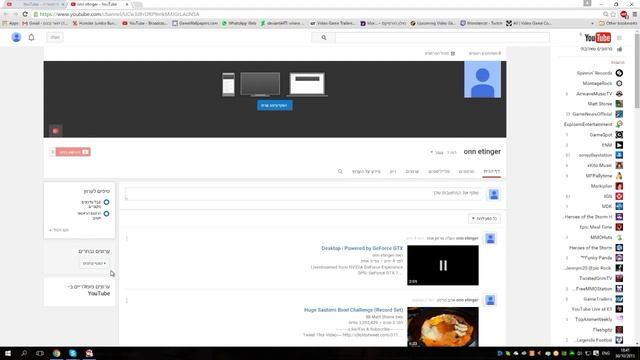Viewport: 640px width, 360px height.
Task: Click the YouTube logo
Action: (597, 38)
